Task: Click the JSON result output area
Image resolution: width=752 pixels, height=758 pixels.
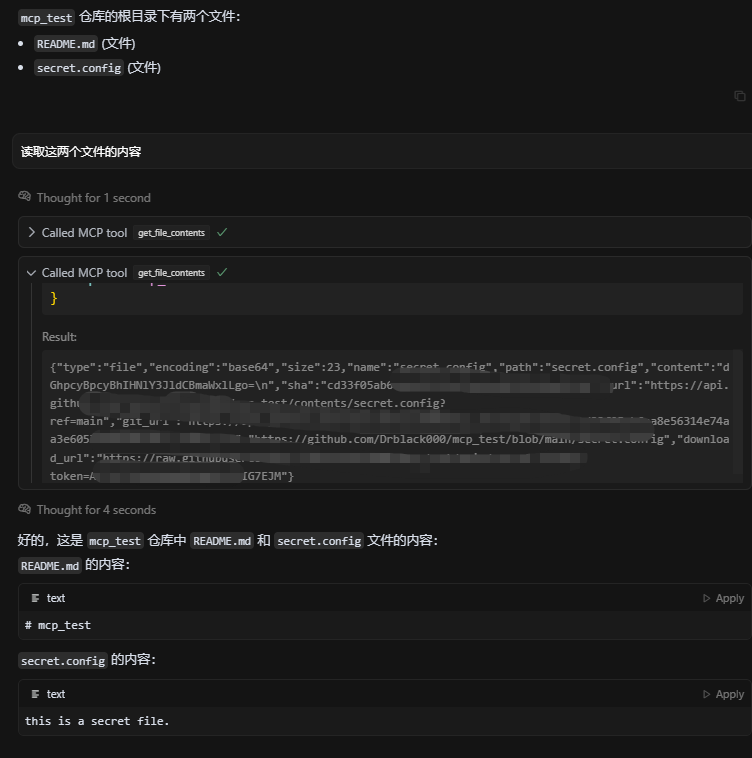Action: coord(392,416)
